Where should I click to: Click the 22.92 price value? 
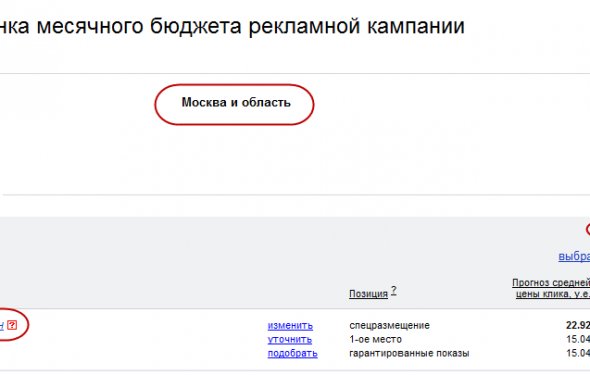(x=578, y=325)
